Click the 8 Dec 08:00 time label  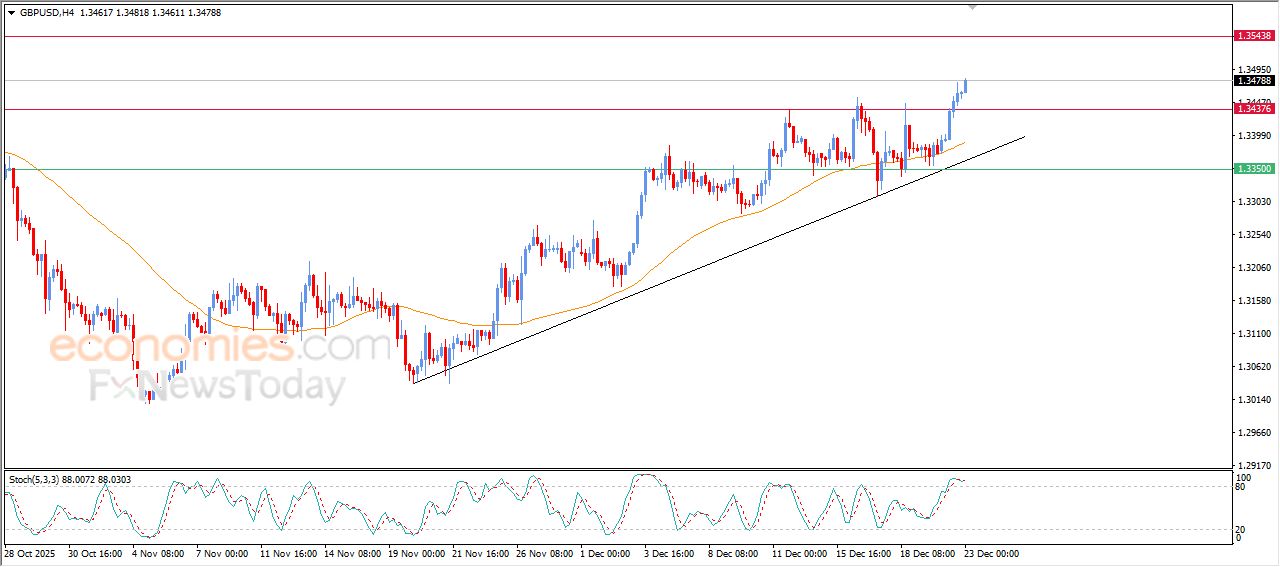click(x=734, y=553)
